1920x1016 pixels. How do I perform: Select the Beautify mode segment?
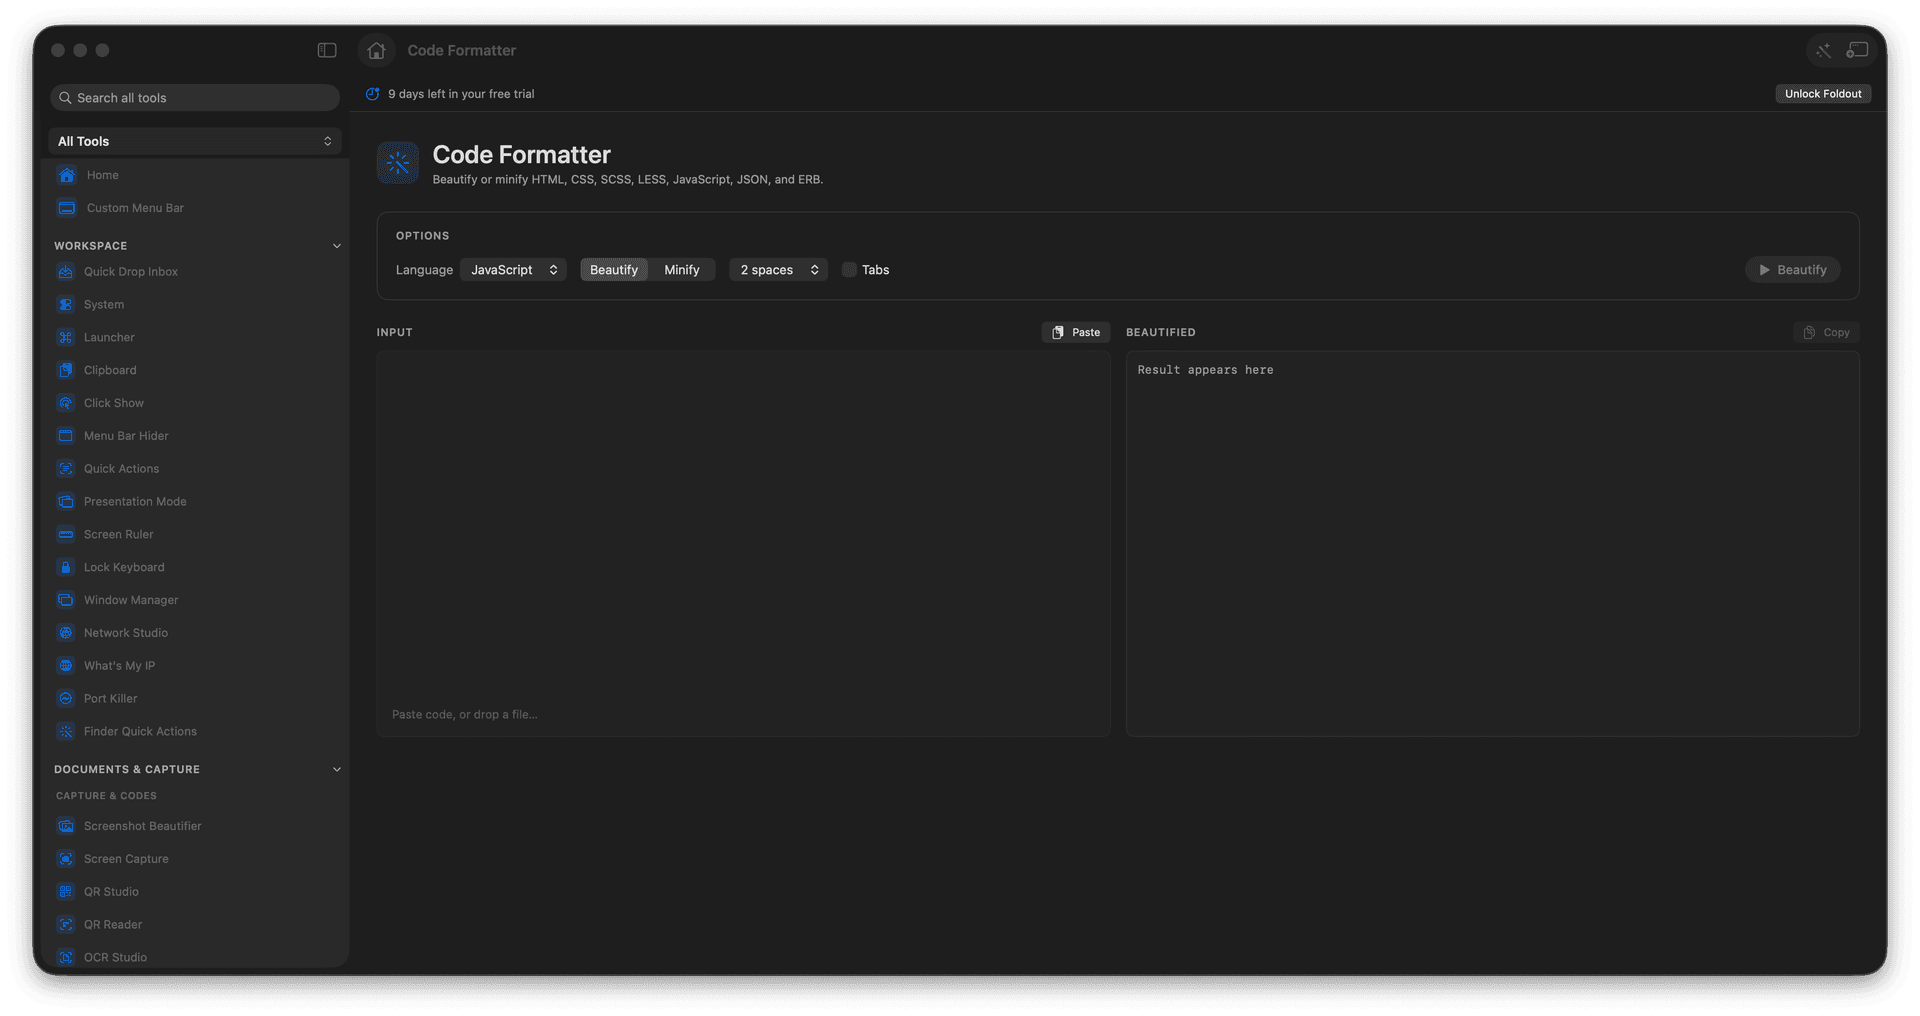point(614,270)
